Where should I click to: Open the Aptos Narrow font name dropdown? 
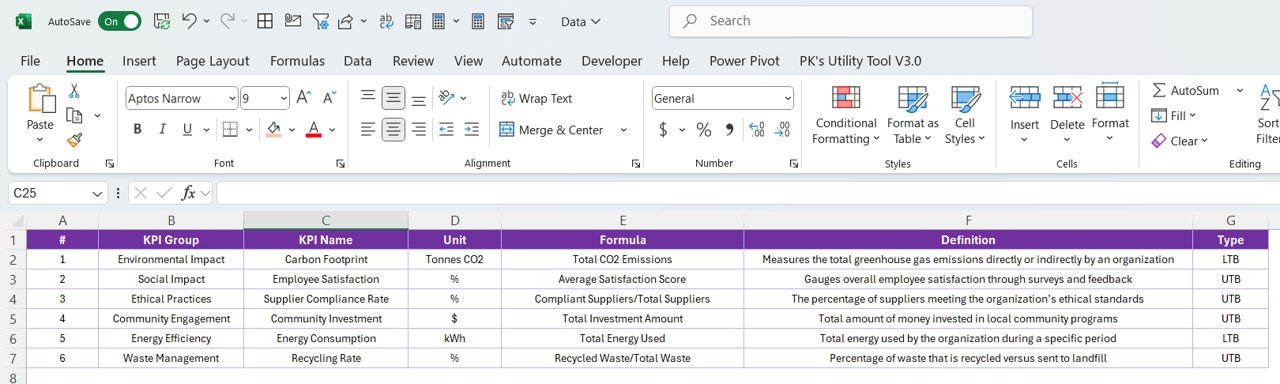click(x=232, y=98)
